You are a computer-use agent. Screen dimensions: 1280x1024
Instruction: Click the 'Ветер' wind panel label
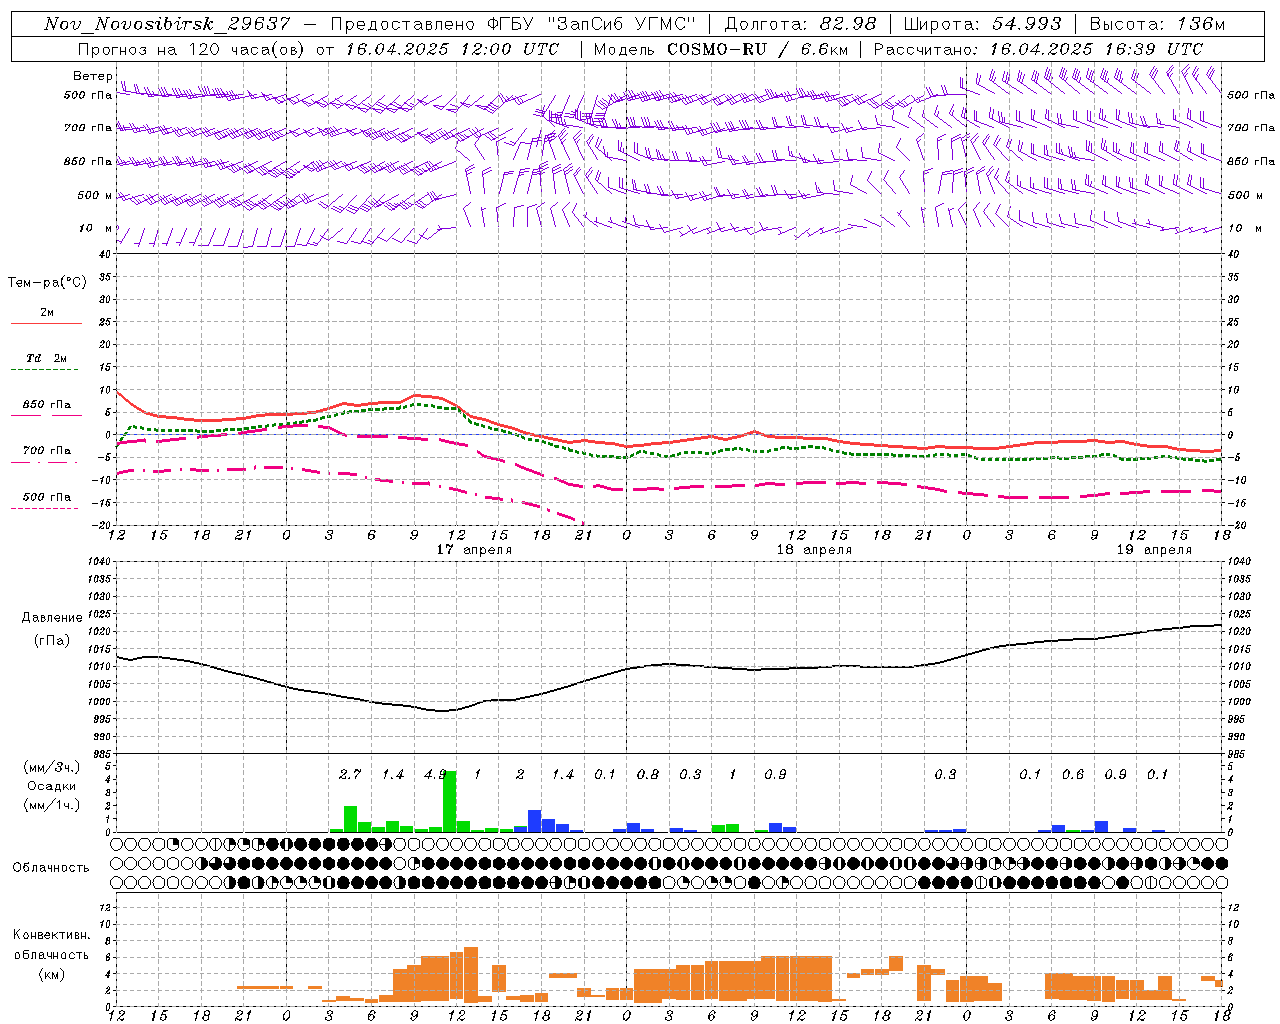pos(92,76)
